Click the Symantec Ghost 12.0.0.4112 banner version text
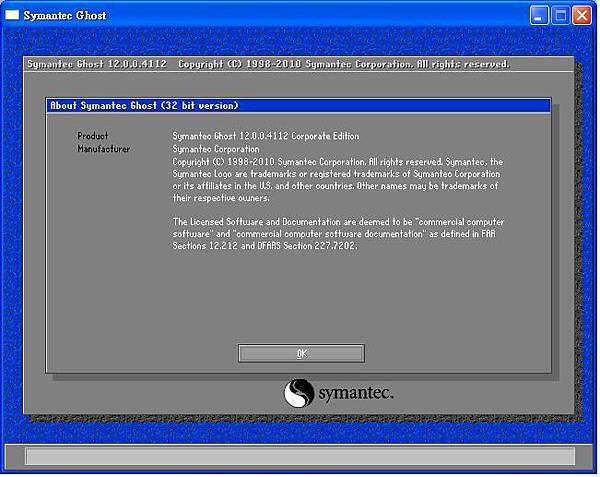600x477 pixels. tap(97, 64)
